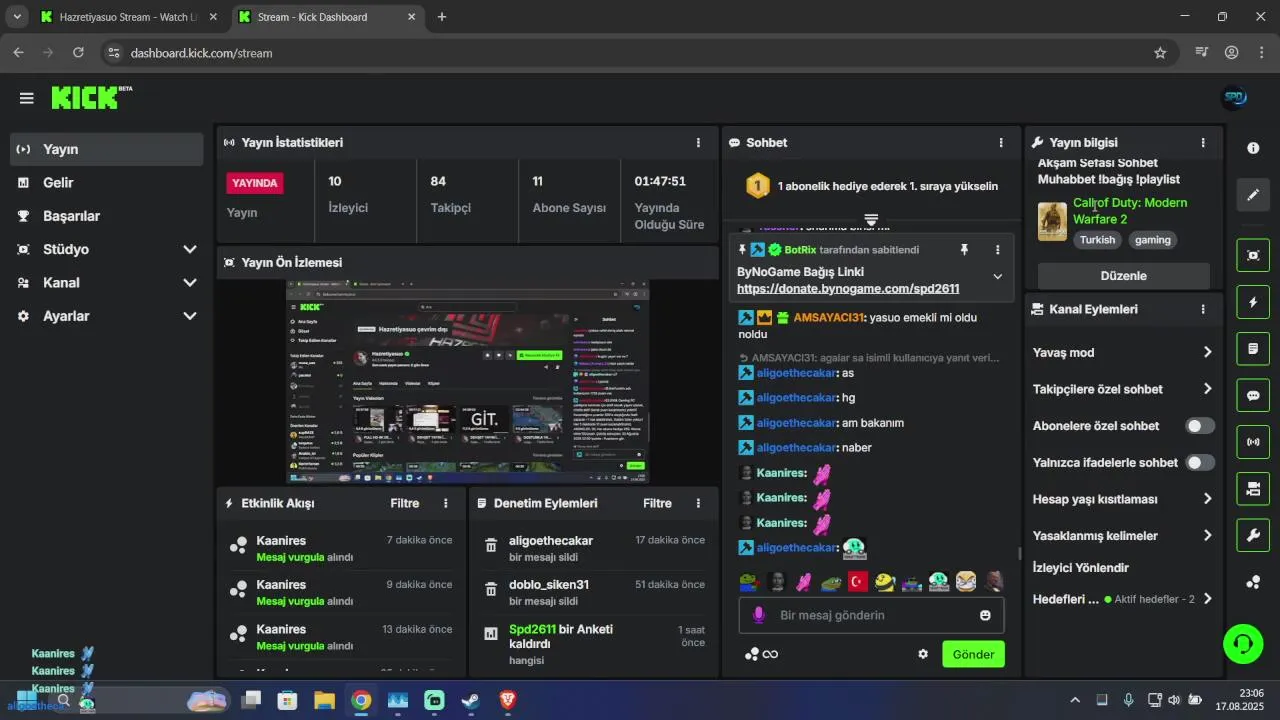Toggle lightning activity feed widget icon
1280x720 pixels.
pyautogui.click(x=1253, y=302)
